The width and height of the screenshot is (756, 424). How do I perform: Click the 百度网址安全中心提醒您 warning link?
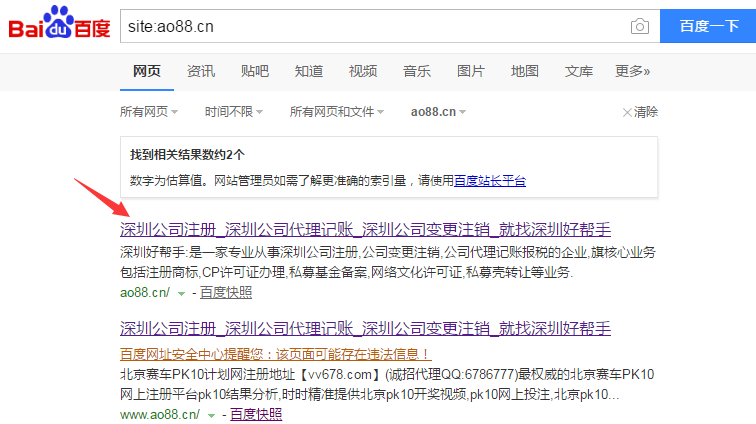(x=276, y=355)
